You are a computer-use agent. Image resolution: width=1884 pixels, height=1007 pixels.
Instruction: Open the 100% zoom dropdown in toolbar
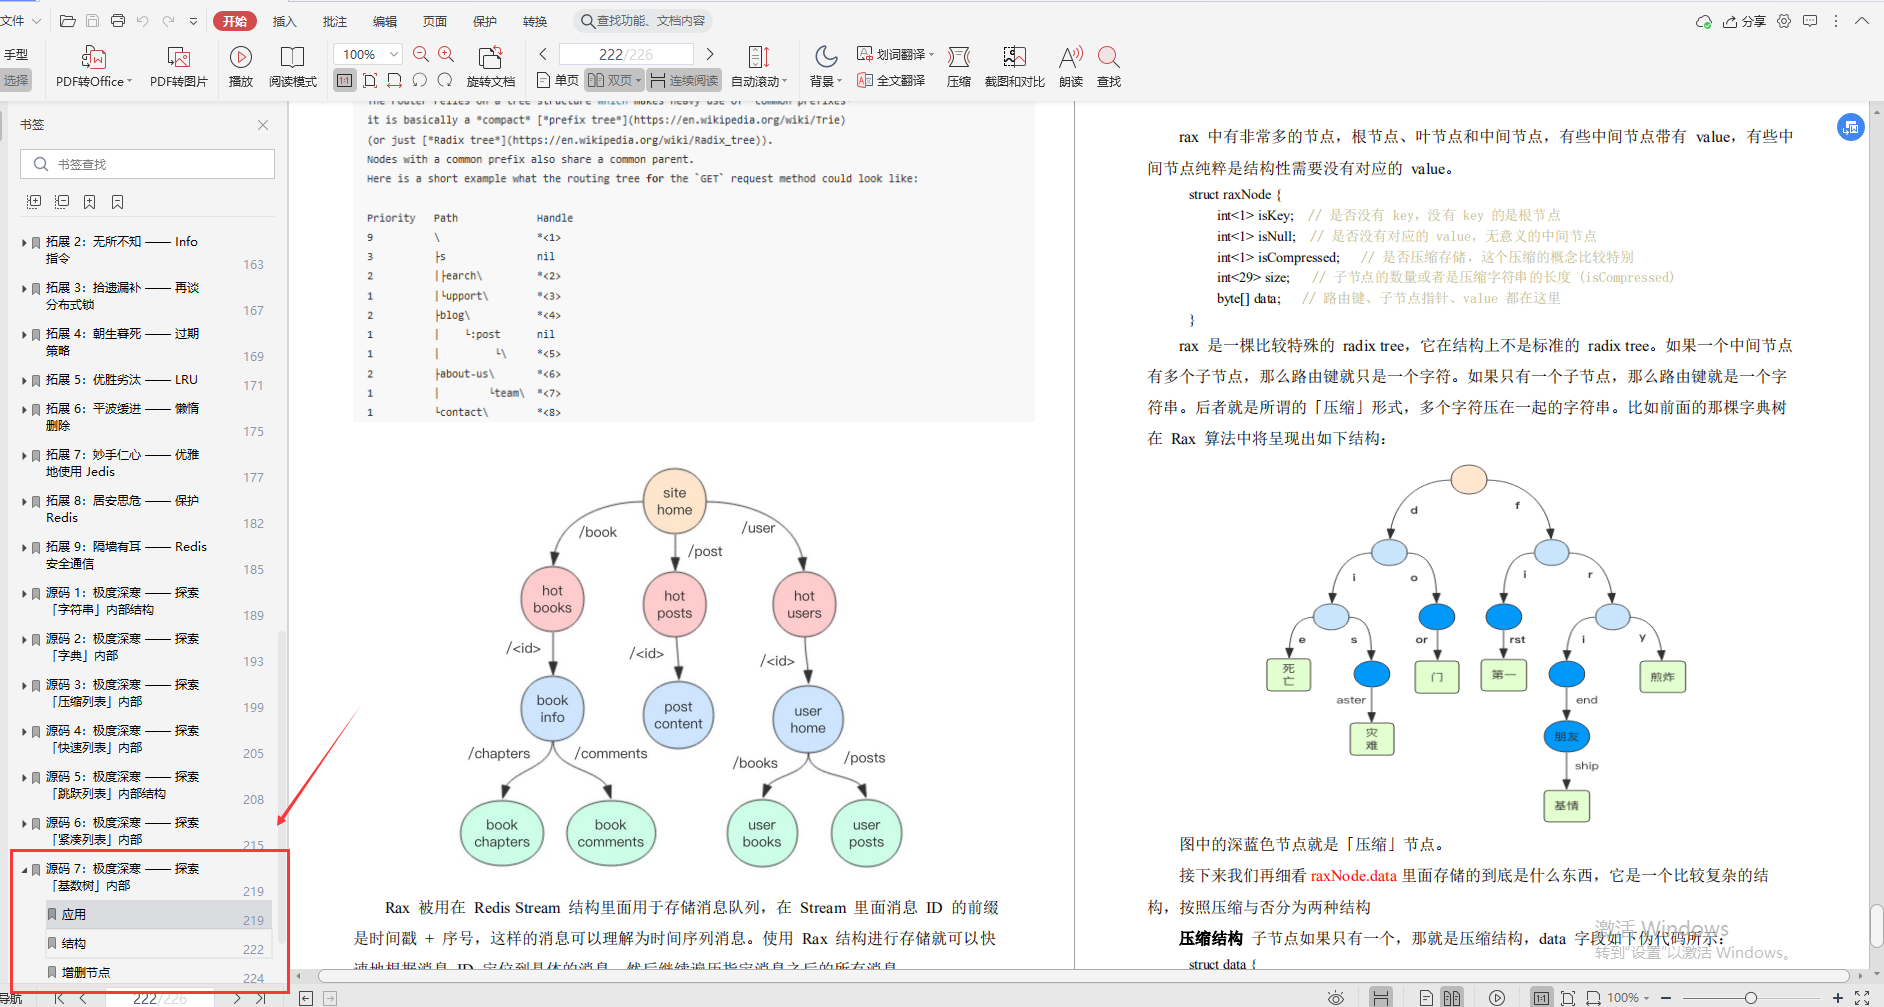point(395,54)
